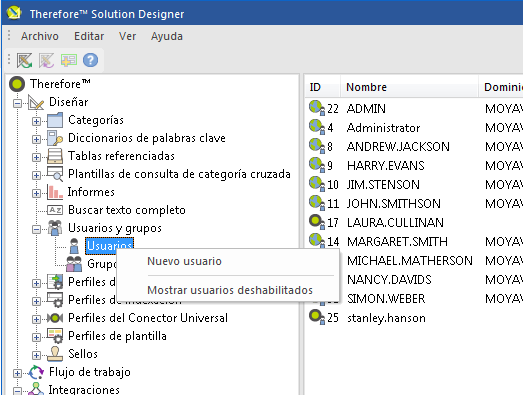
Task: Click the Plantillas de consulta magnifier icon
Action: point(55,174)
